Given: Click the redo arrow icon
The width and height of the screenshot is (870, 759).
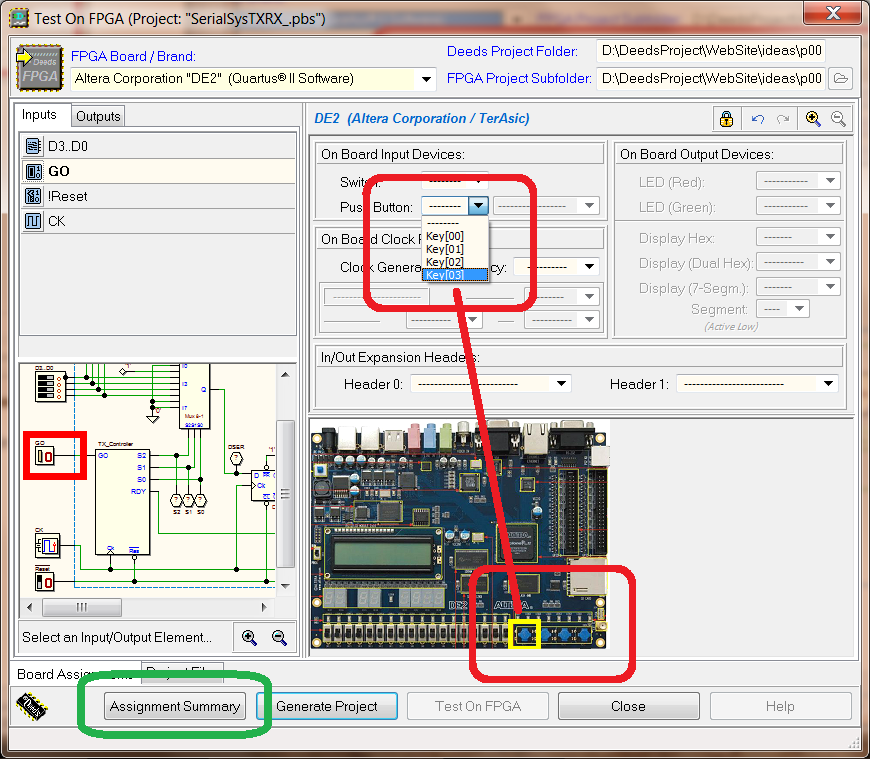Looking at the screenshot, I should (783, 119).
